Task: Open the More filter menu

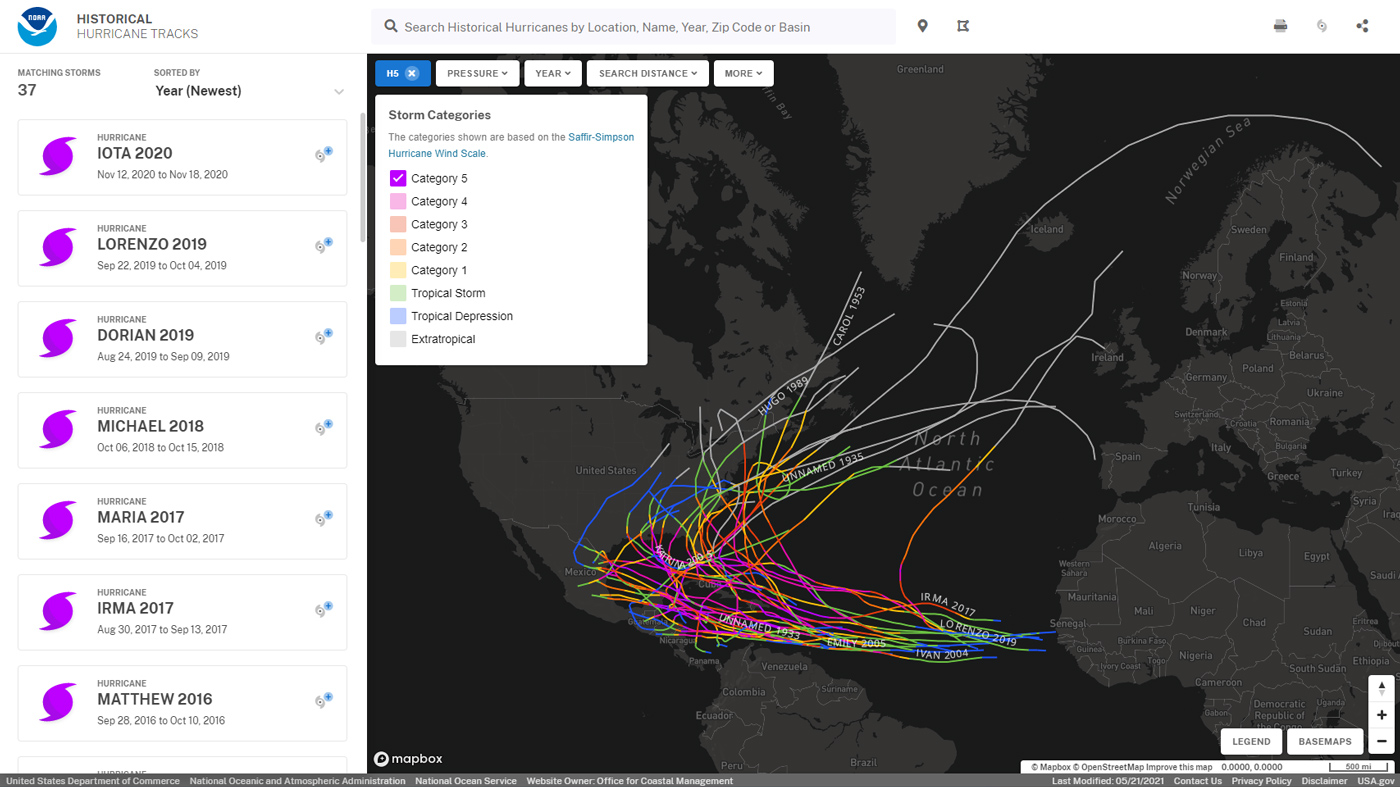Action: click(x=743, y=73)
